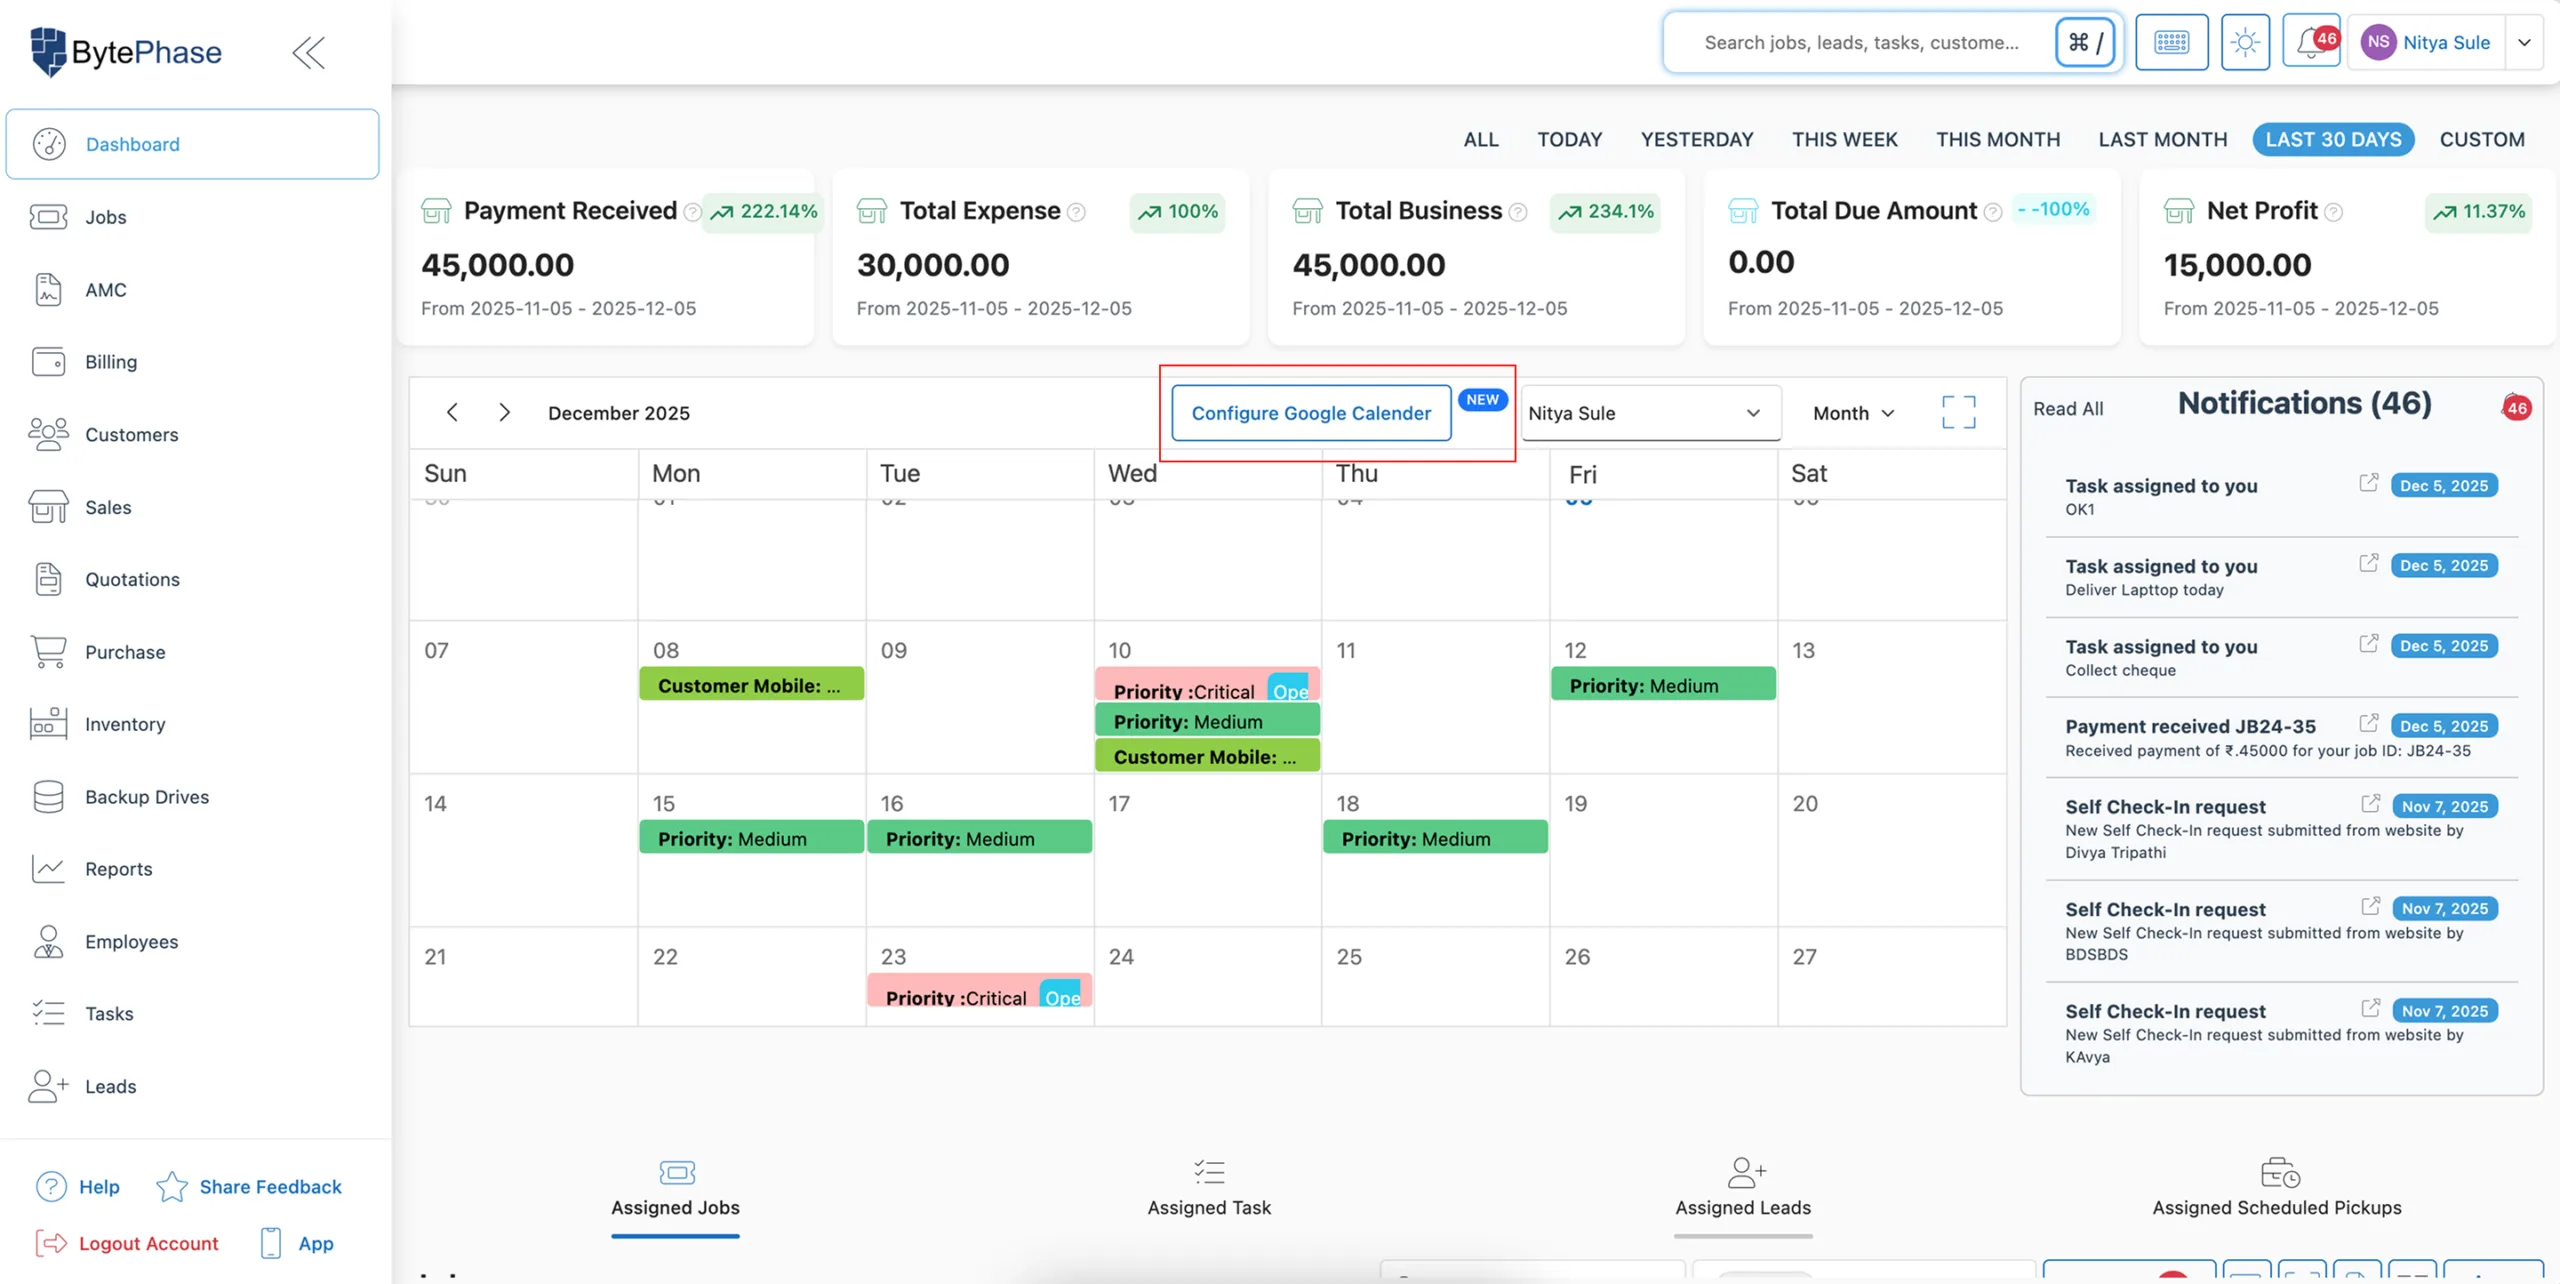
Task: Click the Assigned Scheduled Pickups icon
Action: click(2278, 1172)
